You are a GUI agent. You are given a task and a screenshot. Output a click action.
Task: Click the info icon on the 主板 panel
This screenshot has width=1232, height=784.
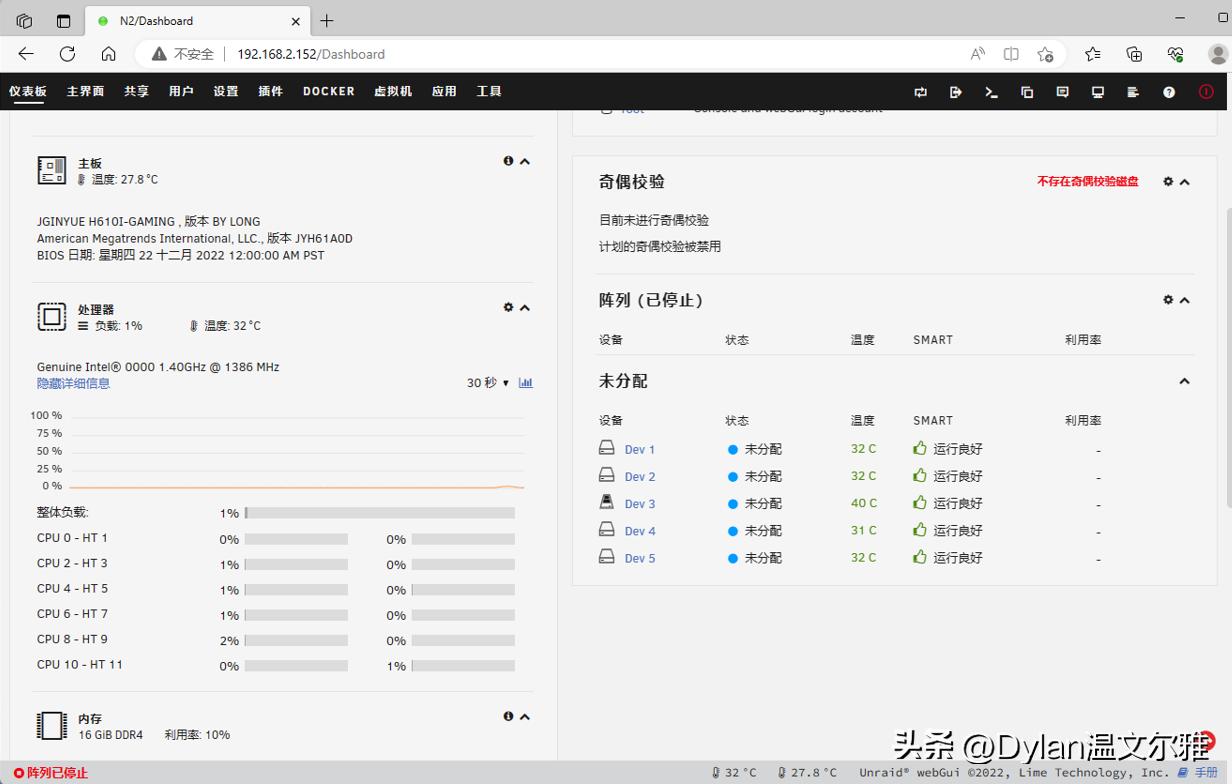[508, 160]
